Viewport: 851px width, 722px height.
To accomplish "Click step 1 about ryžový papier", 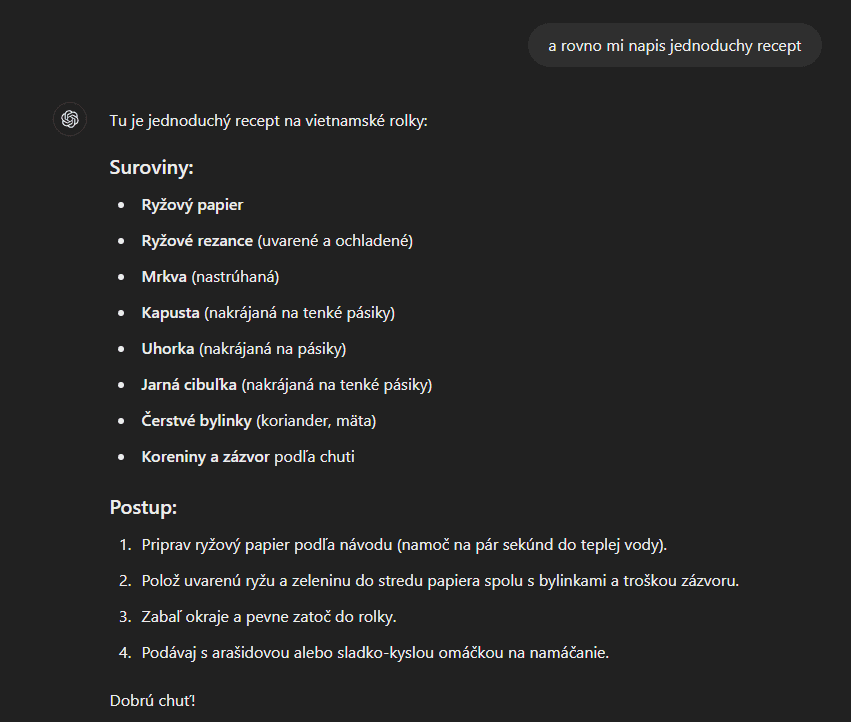I will click(x=404, y=544).
